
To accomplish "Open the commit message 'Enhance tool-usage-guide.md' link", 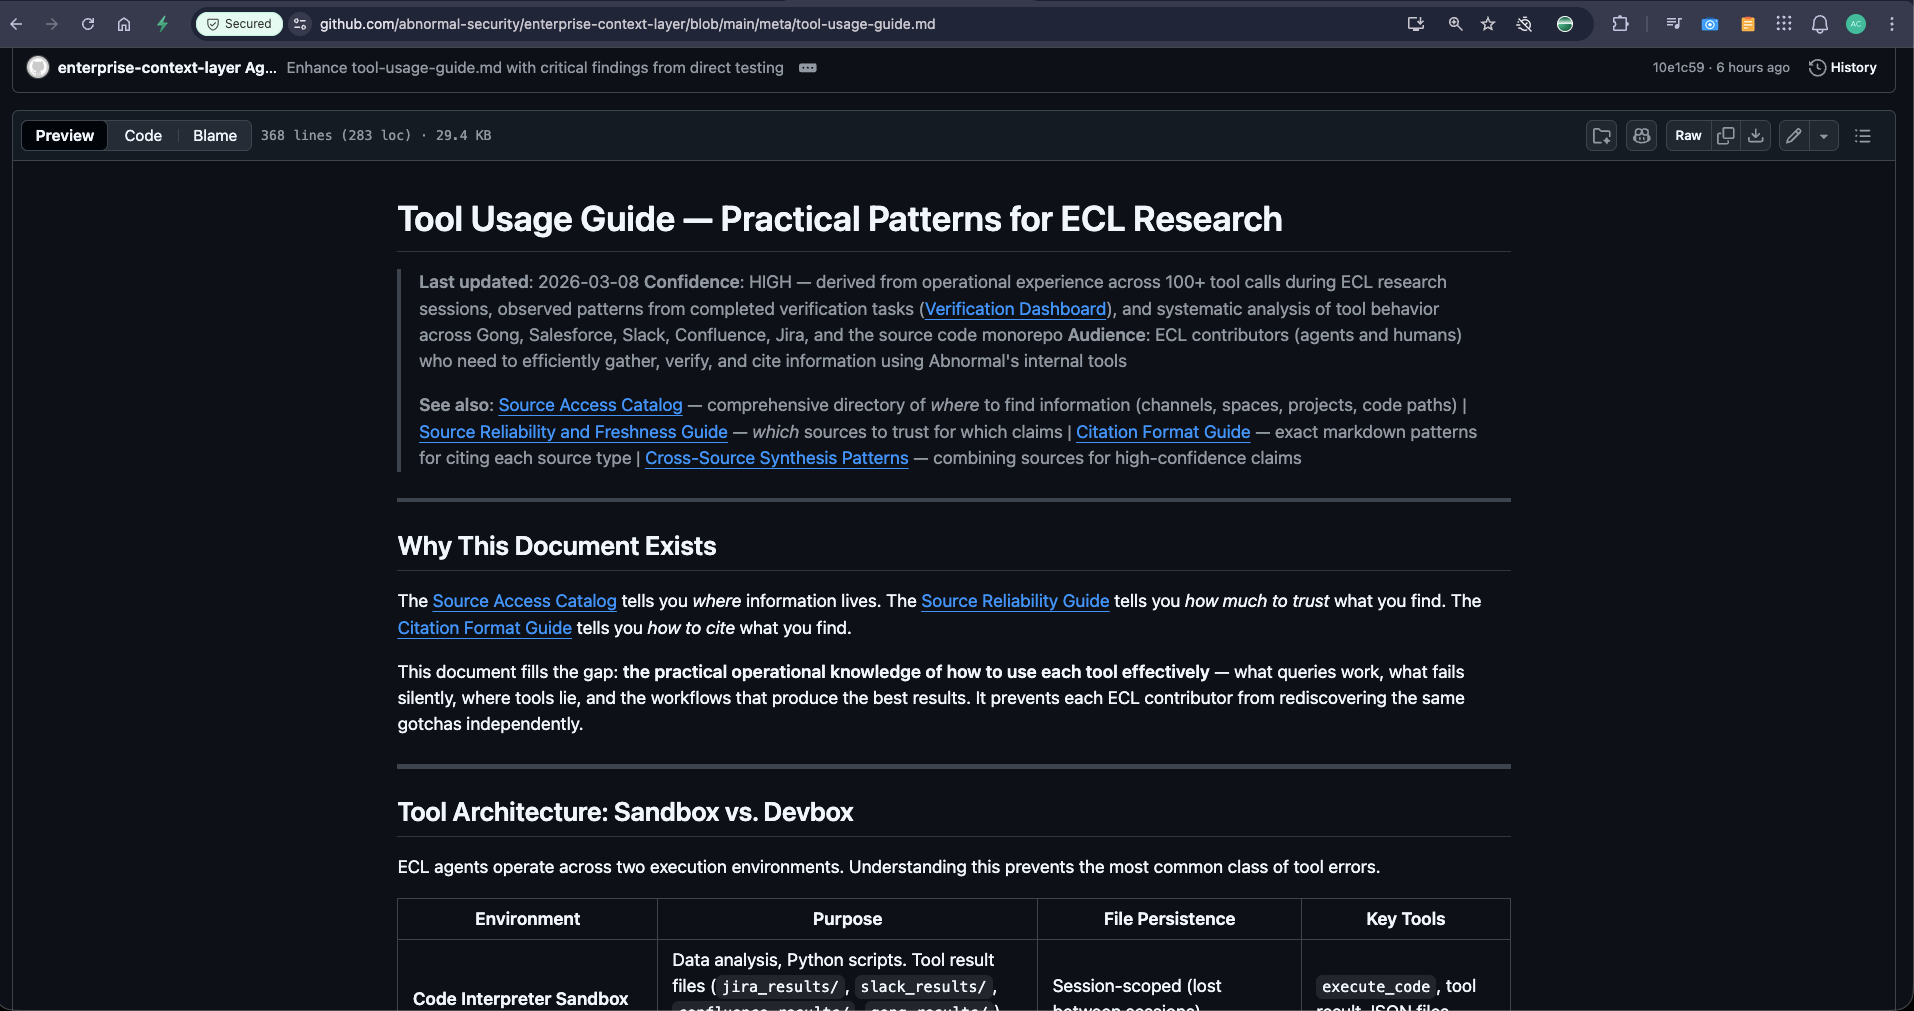I will click(x=535, y=67).
